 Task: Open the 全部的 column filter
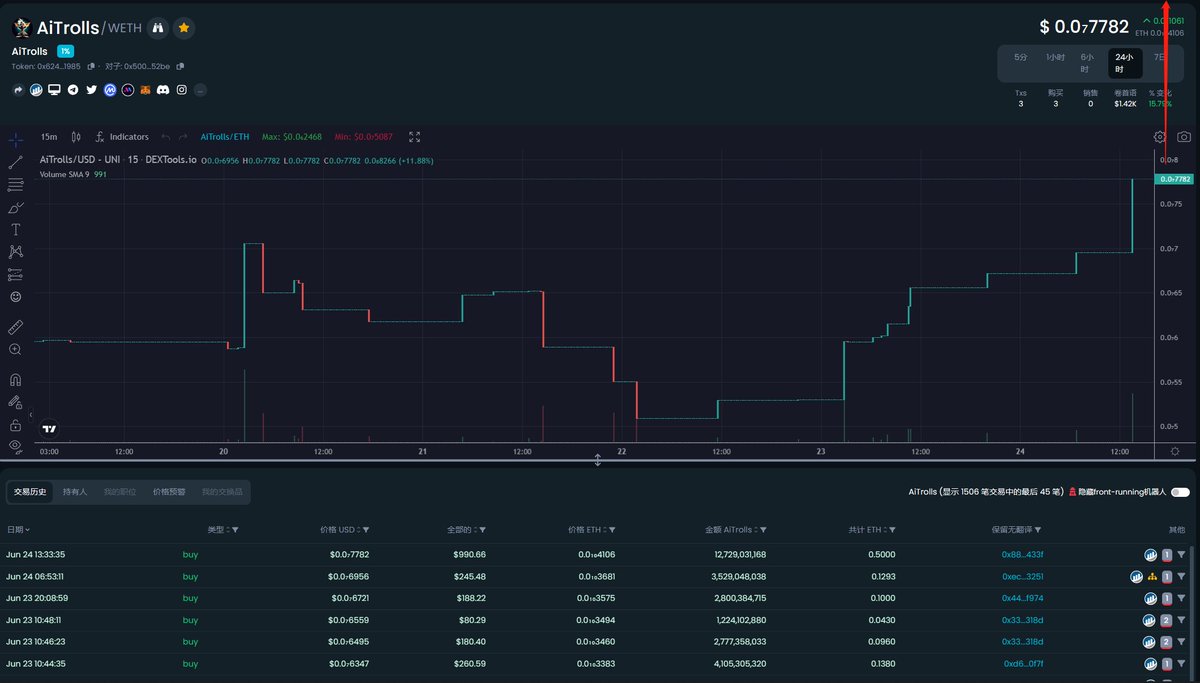pyautogui.click(x=482, y=530)
